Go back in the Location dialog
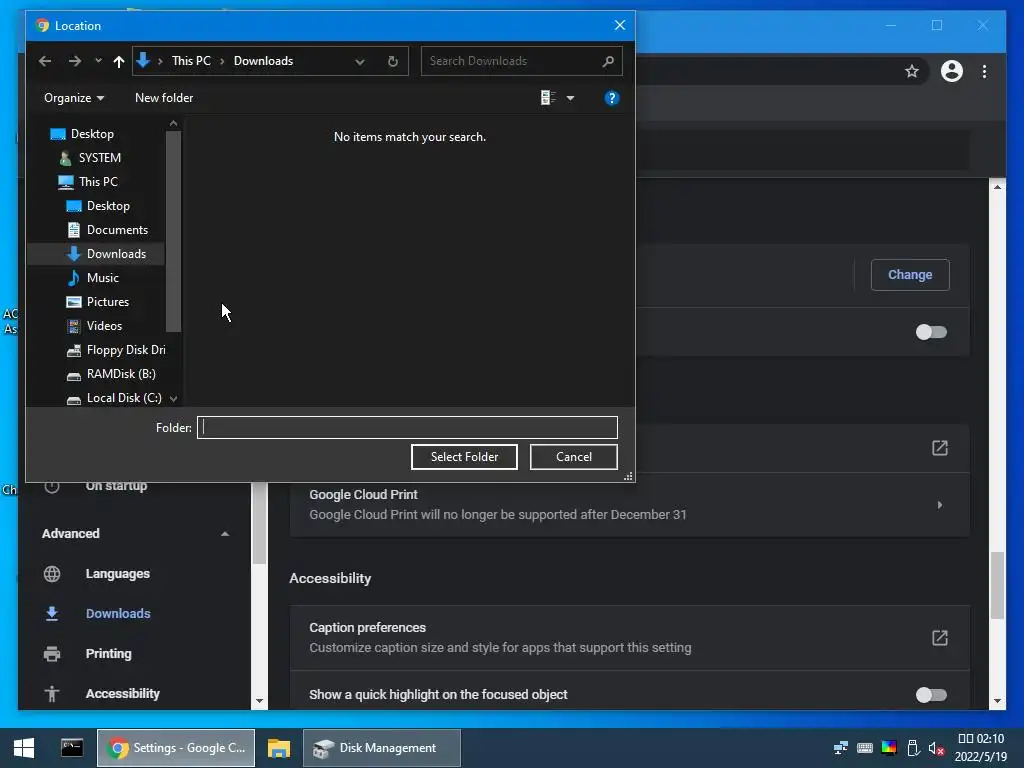This screenshot has height=768, width=1024. click(x=45, y=61)
